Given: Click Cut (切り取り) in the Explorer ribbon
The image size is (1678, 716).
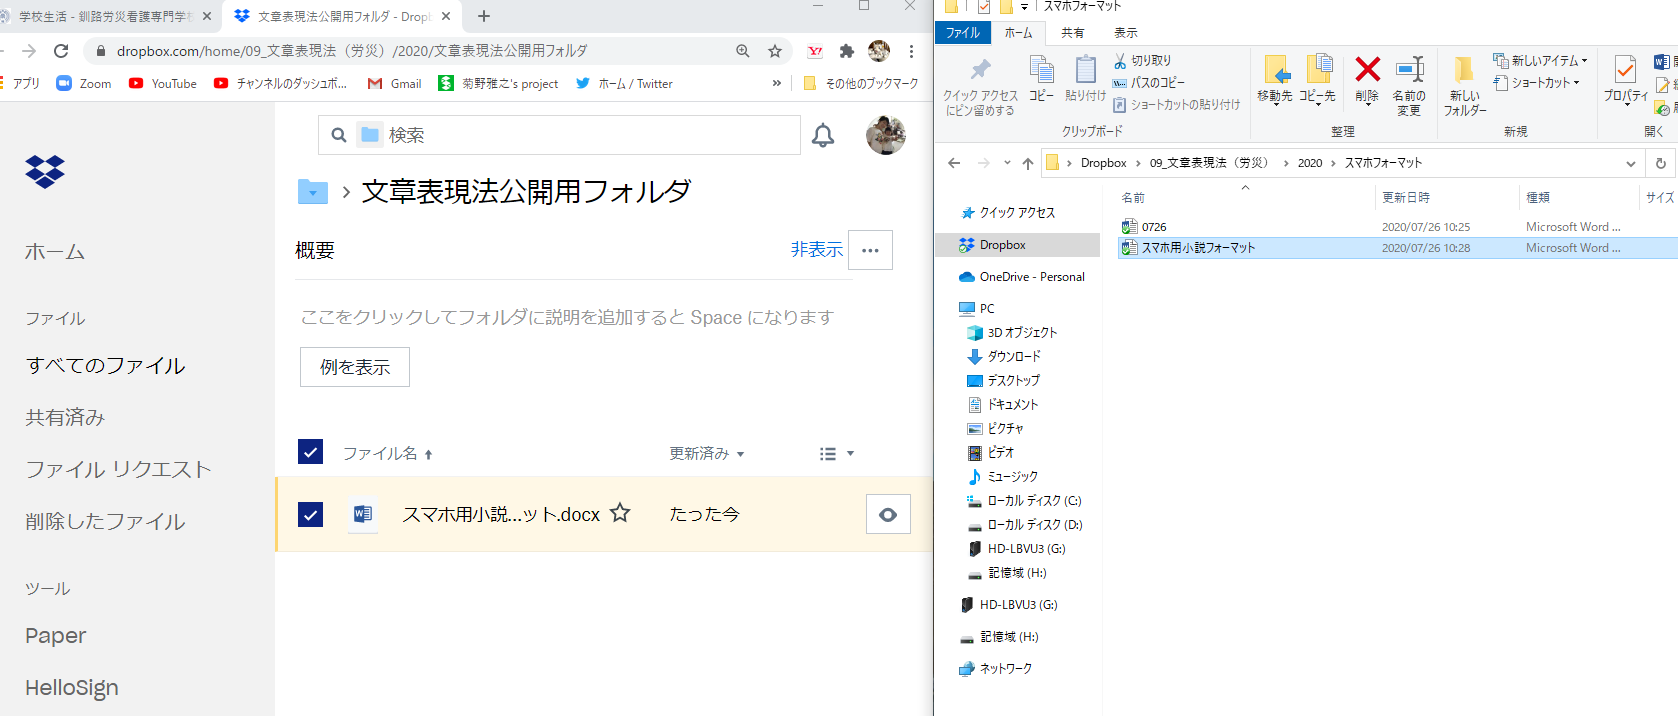Looking at the screenshot, I should 1142,61.
